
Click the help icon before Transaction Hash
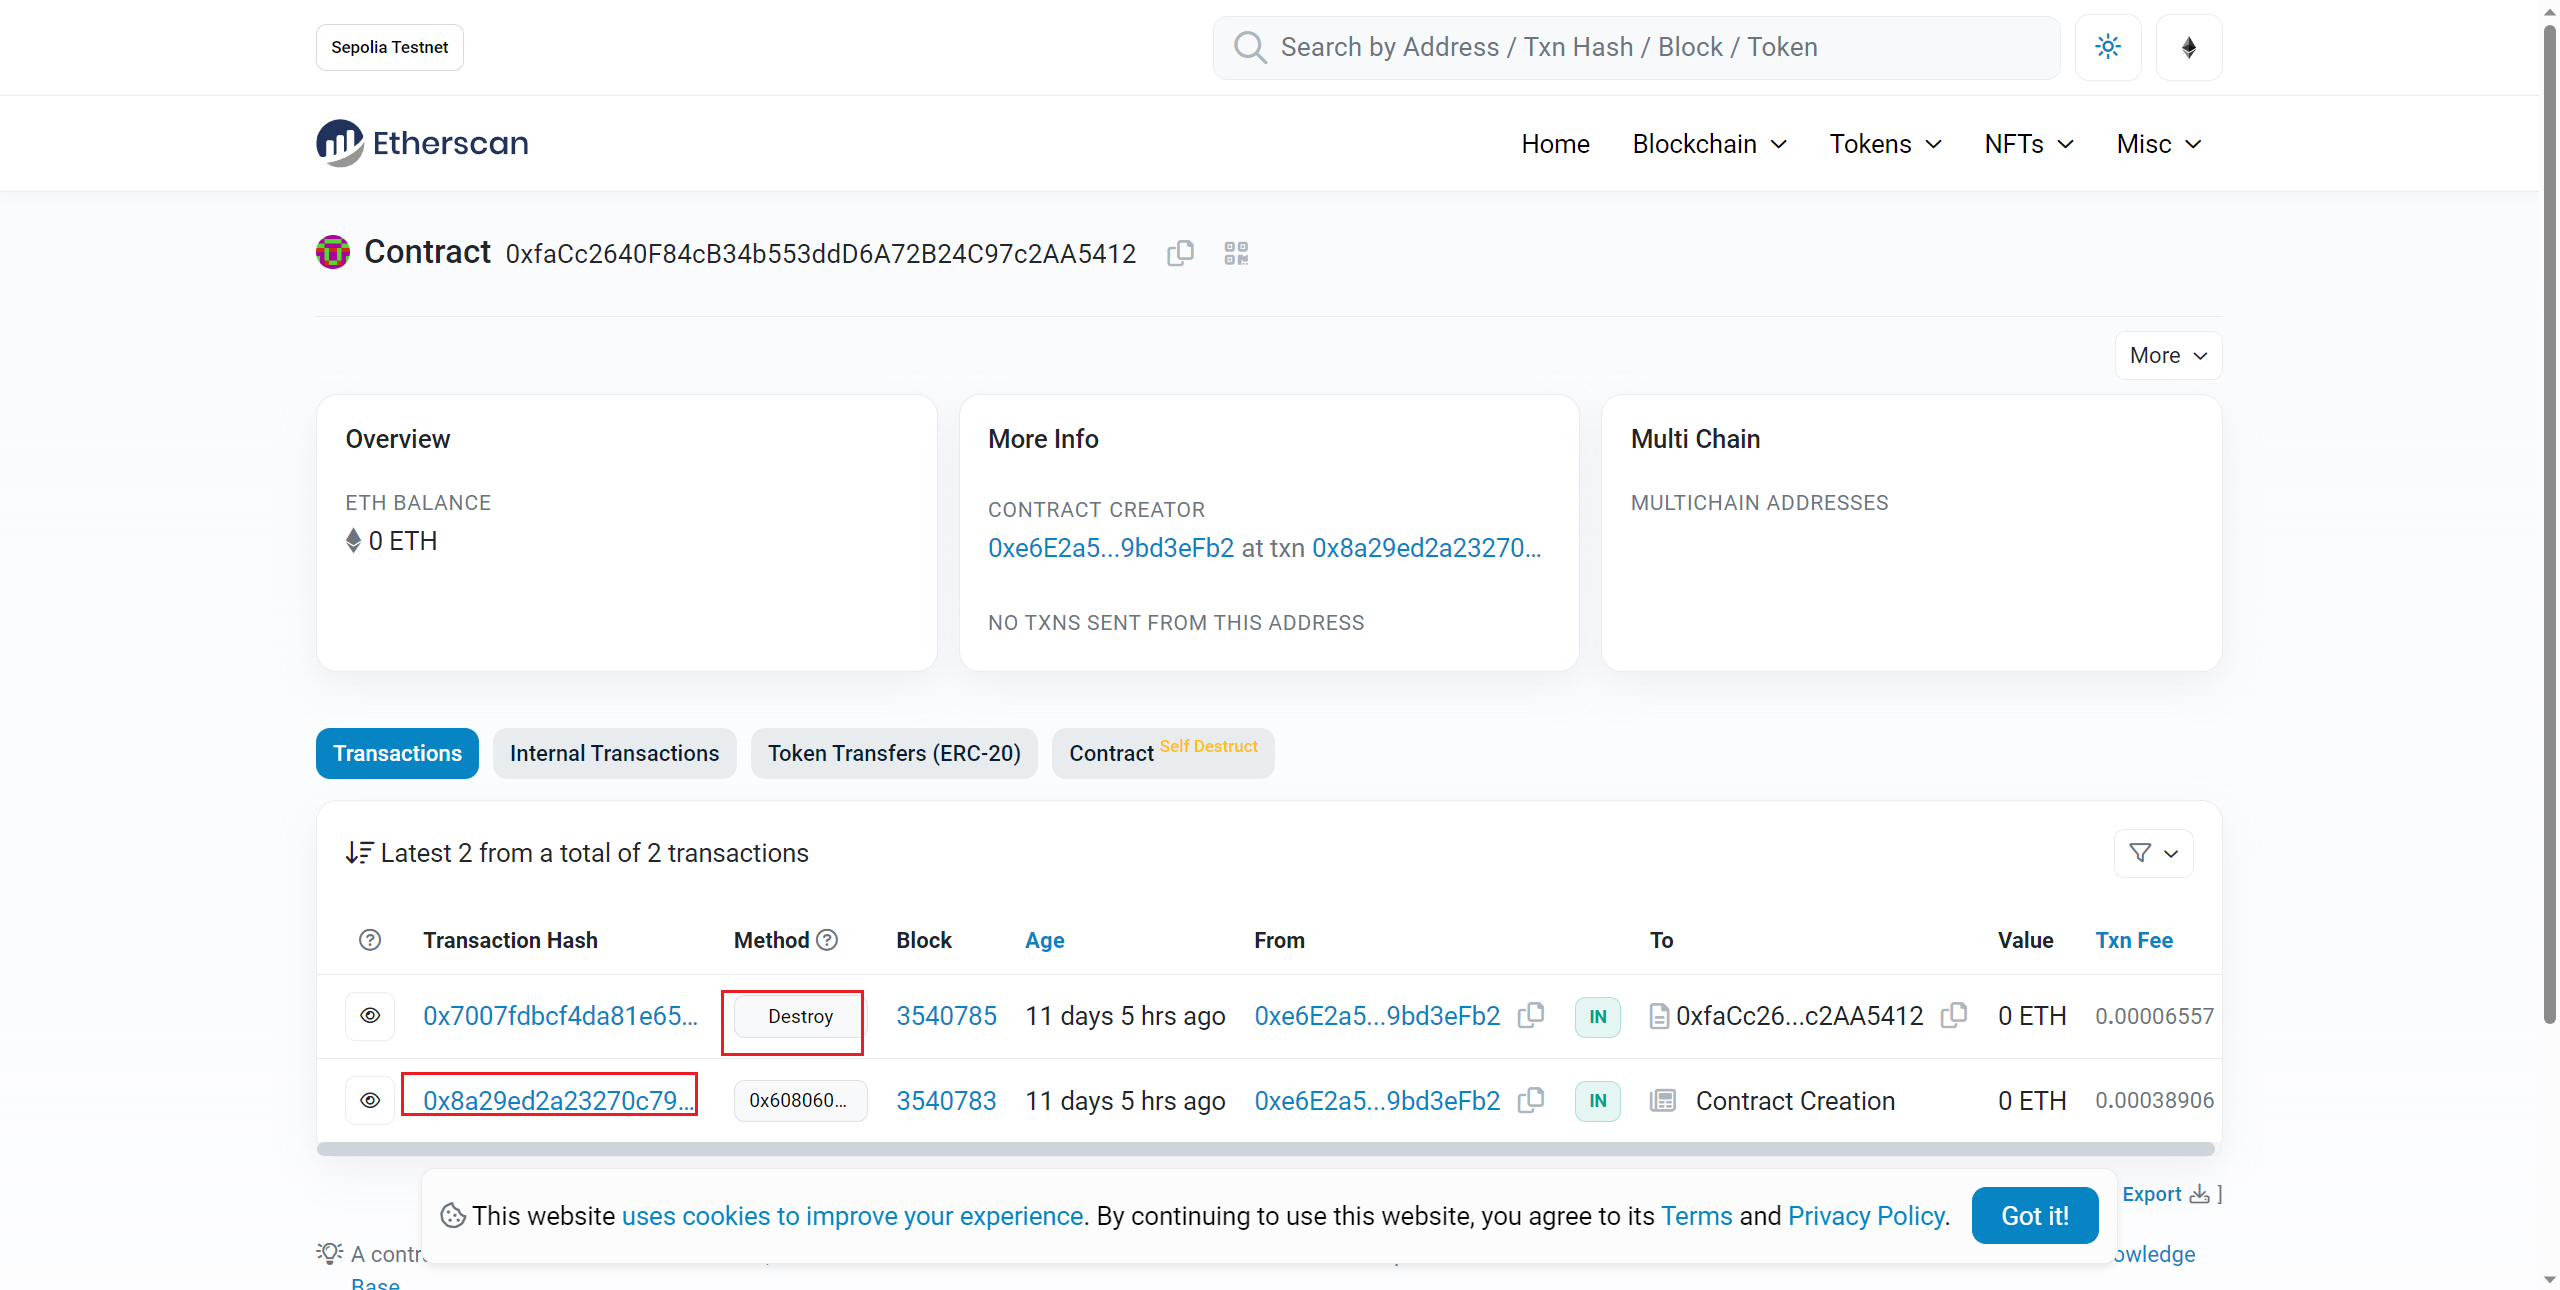(370, 940)
